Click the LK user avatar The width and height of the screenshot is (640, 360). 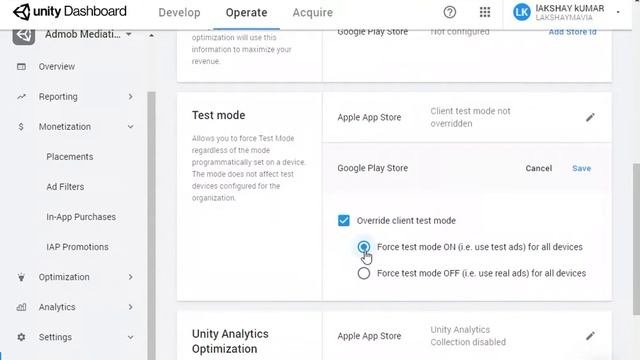(522, 12)
